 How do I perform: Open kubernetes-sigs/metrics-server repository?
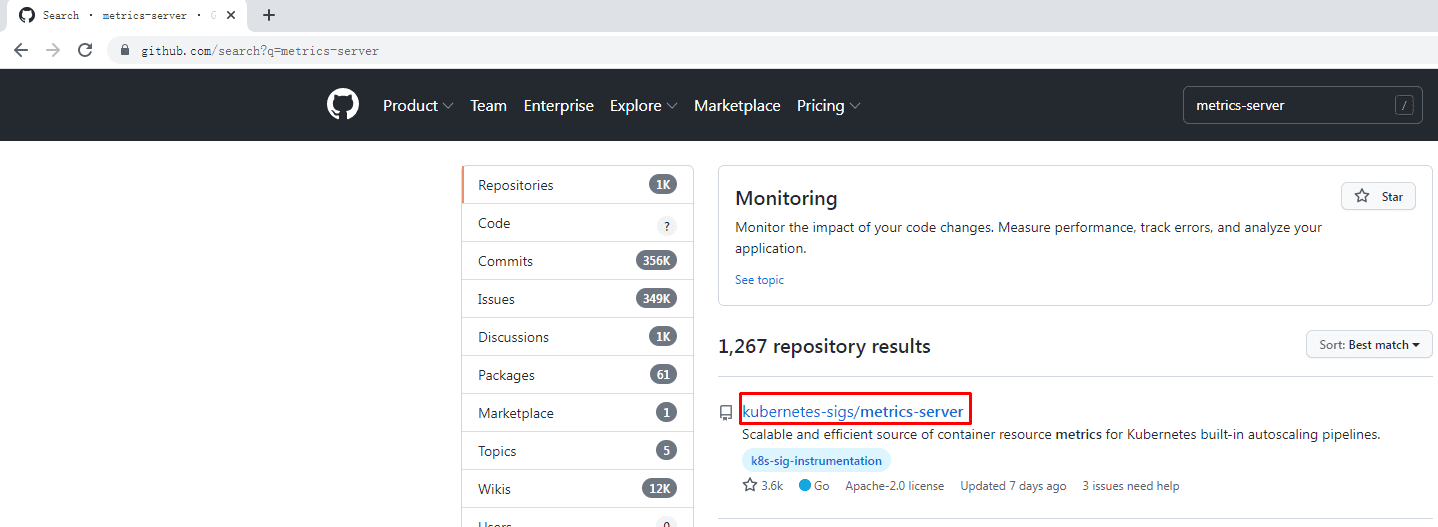click(x=853, y=411)
